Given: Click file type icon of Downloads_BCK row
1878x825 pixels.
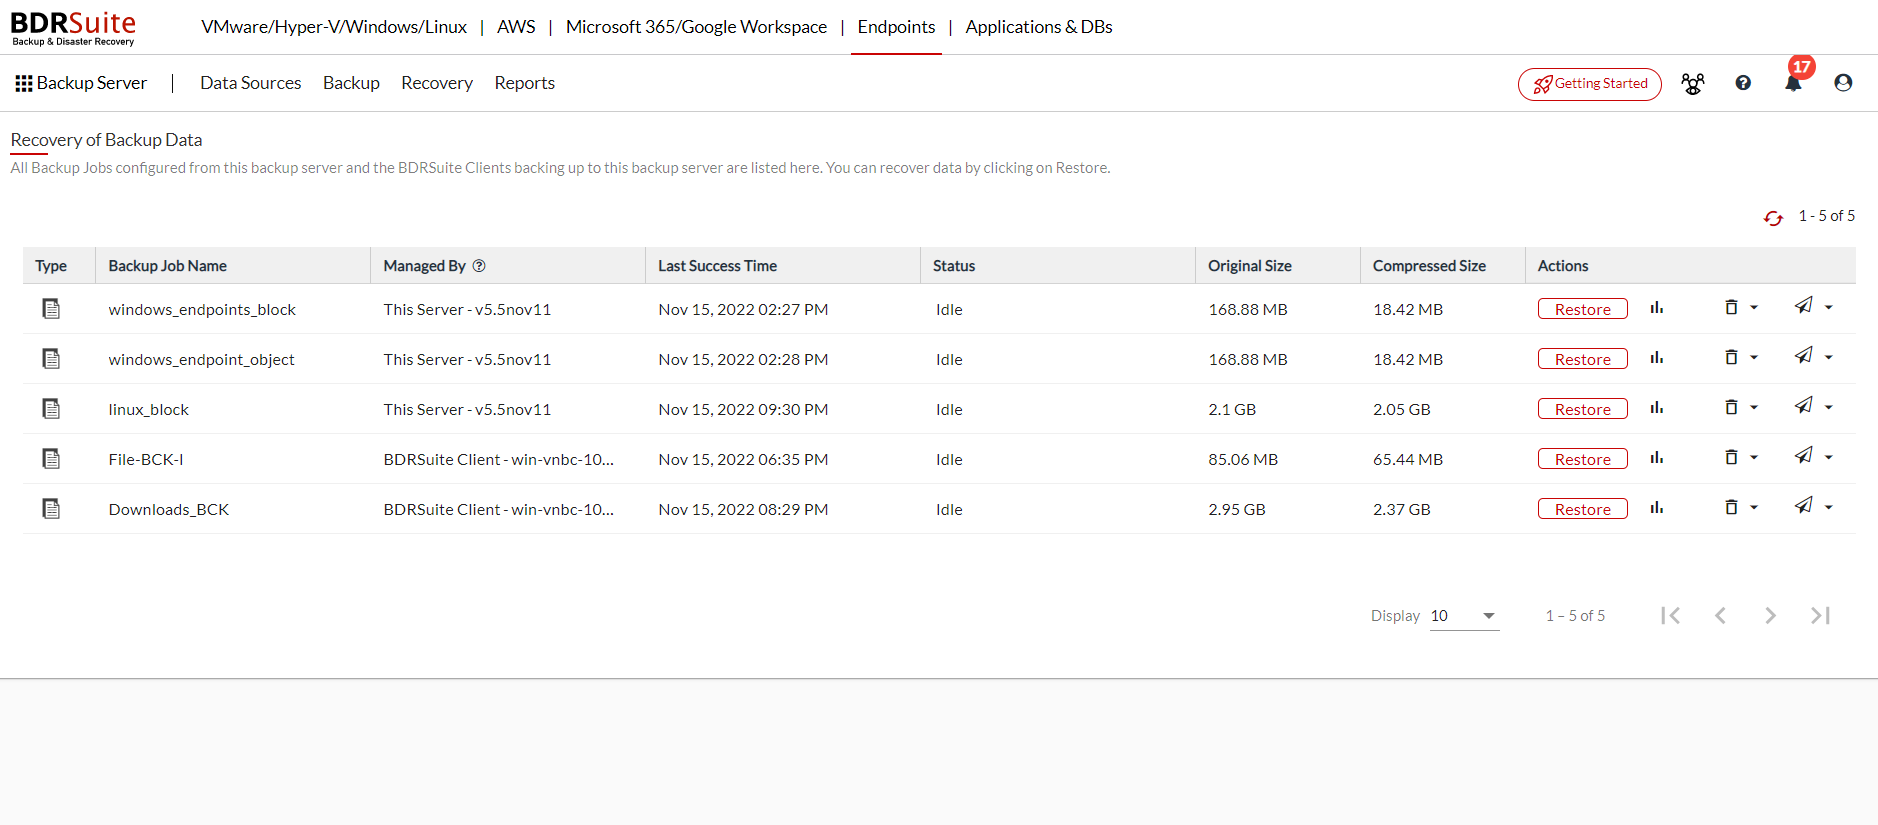Looking at the screenshot, I should coord(51,509).
